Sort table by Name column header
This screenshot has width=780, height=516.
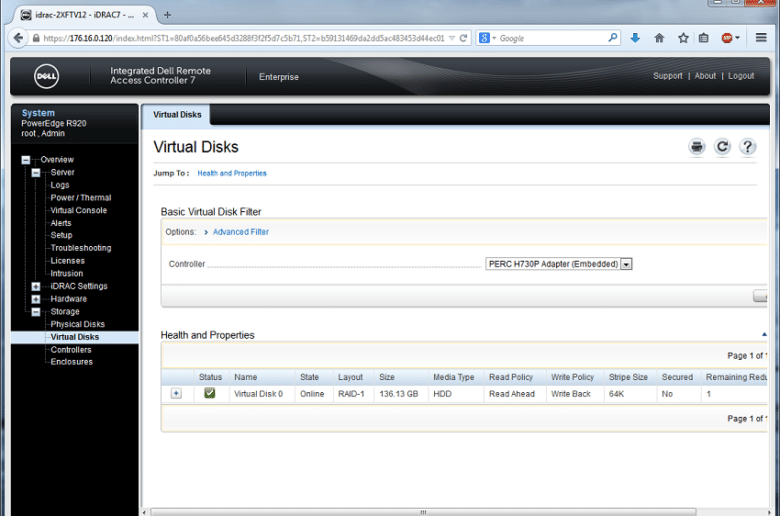click(x=246, y=377)
